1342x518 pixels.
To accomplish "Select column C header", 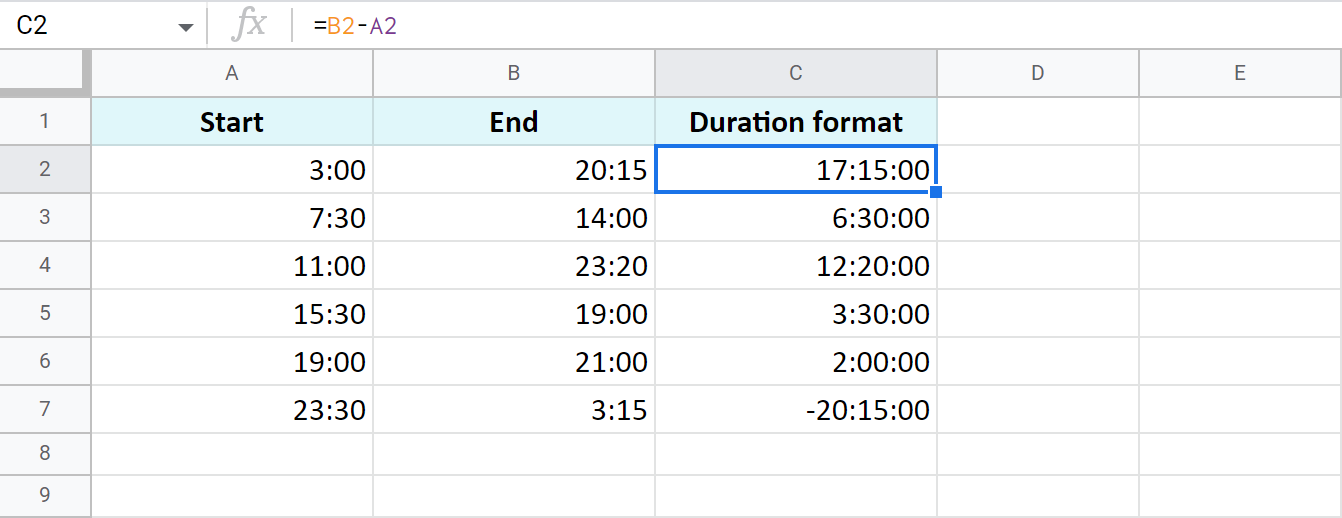I will click(x=796, y=72).
